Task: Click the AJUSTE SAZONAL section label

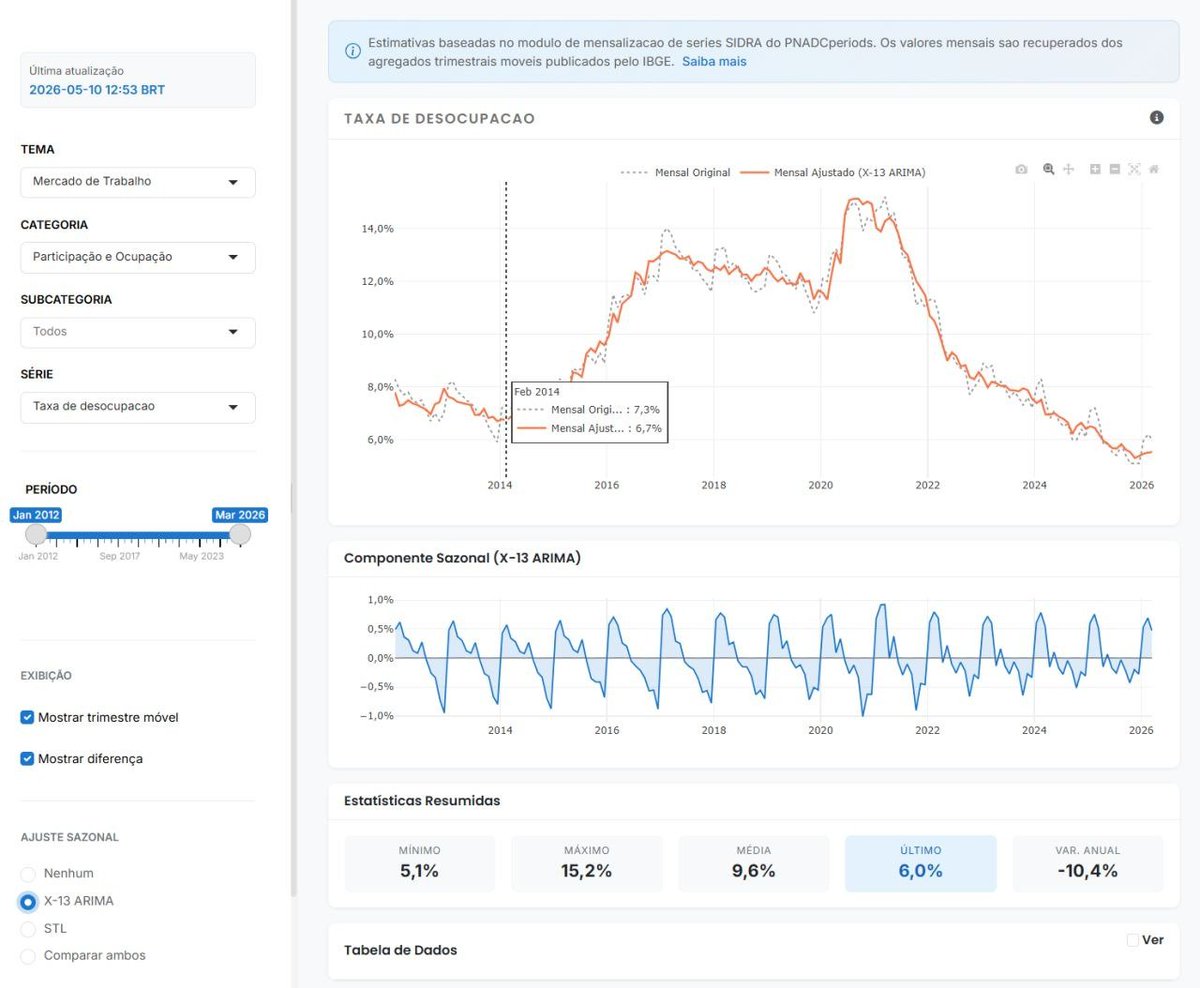Action: pyautogui.click(x=70, y=837)
